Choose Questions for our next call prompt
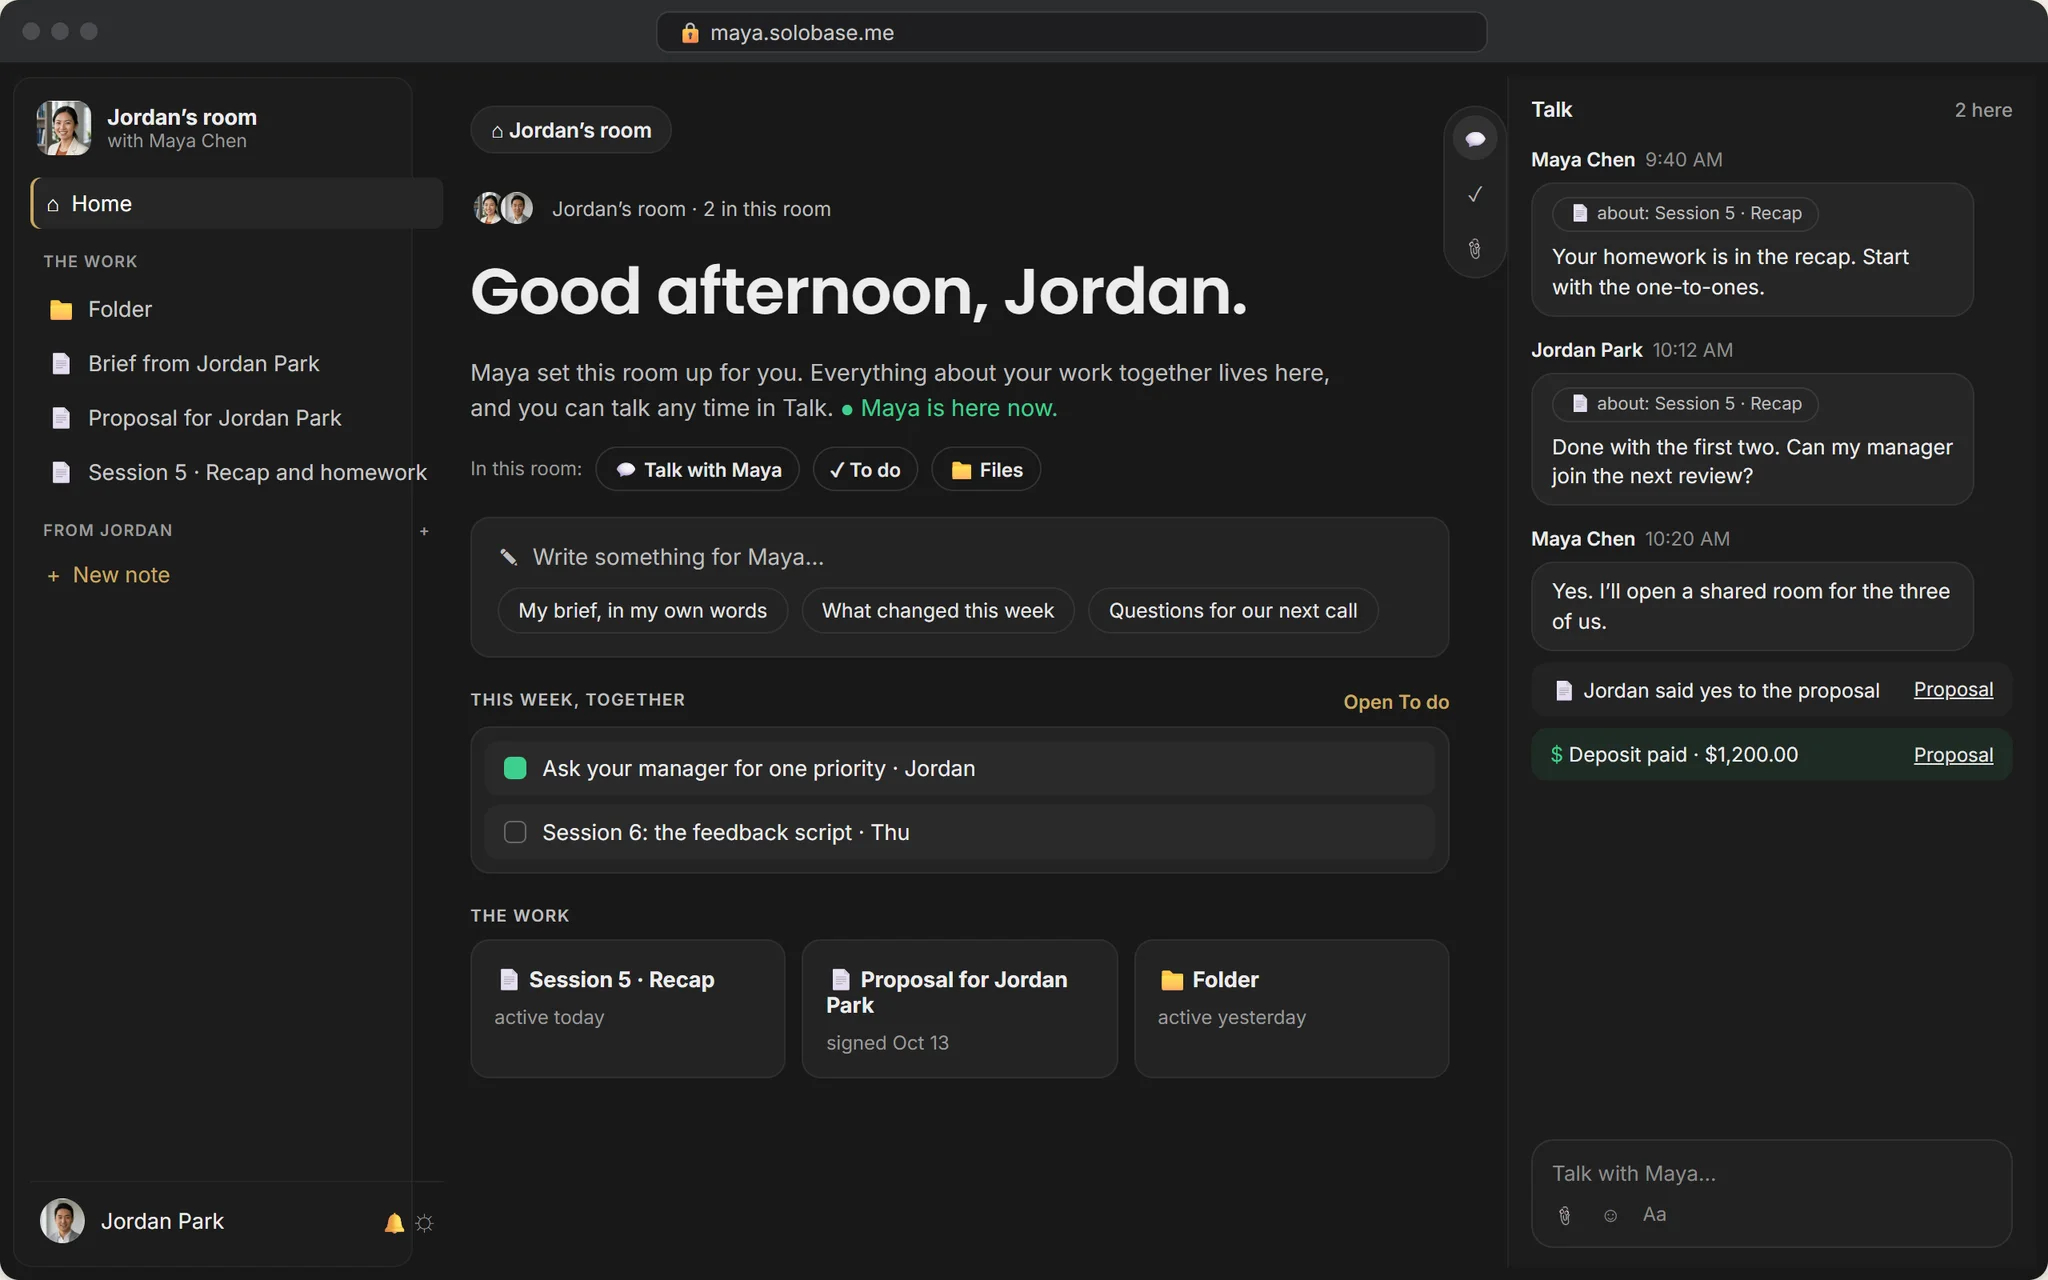The height and width of the screenshot is (1280, 2048). coord(1233,611)
